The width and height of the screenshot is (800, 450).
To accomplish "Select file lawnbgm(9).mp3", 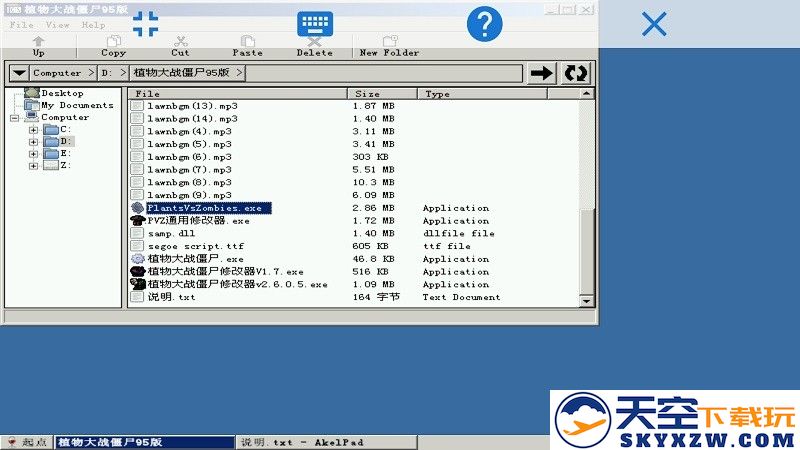I will point(189,195).
